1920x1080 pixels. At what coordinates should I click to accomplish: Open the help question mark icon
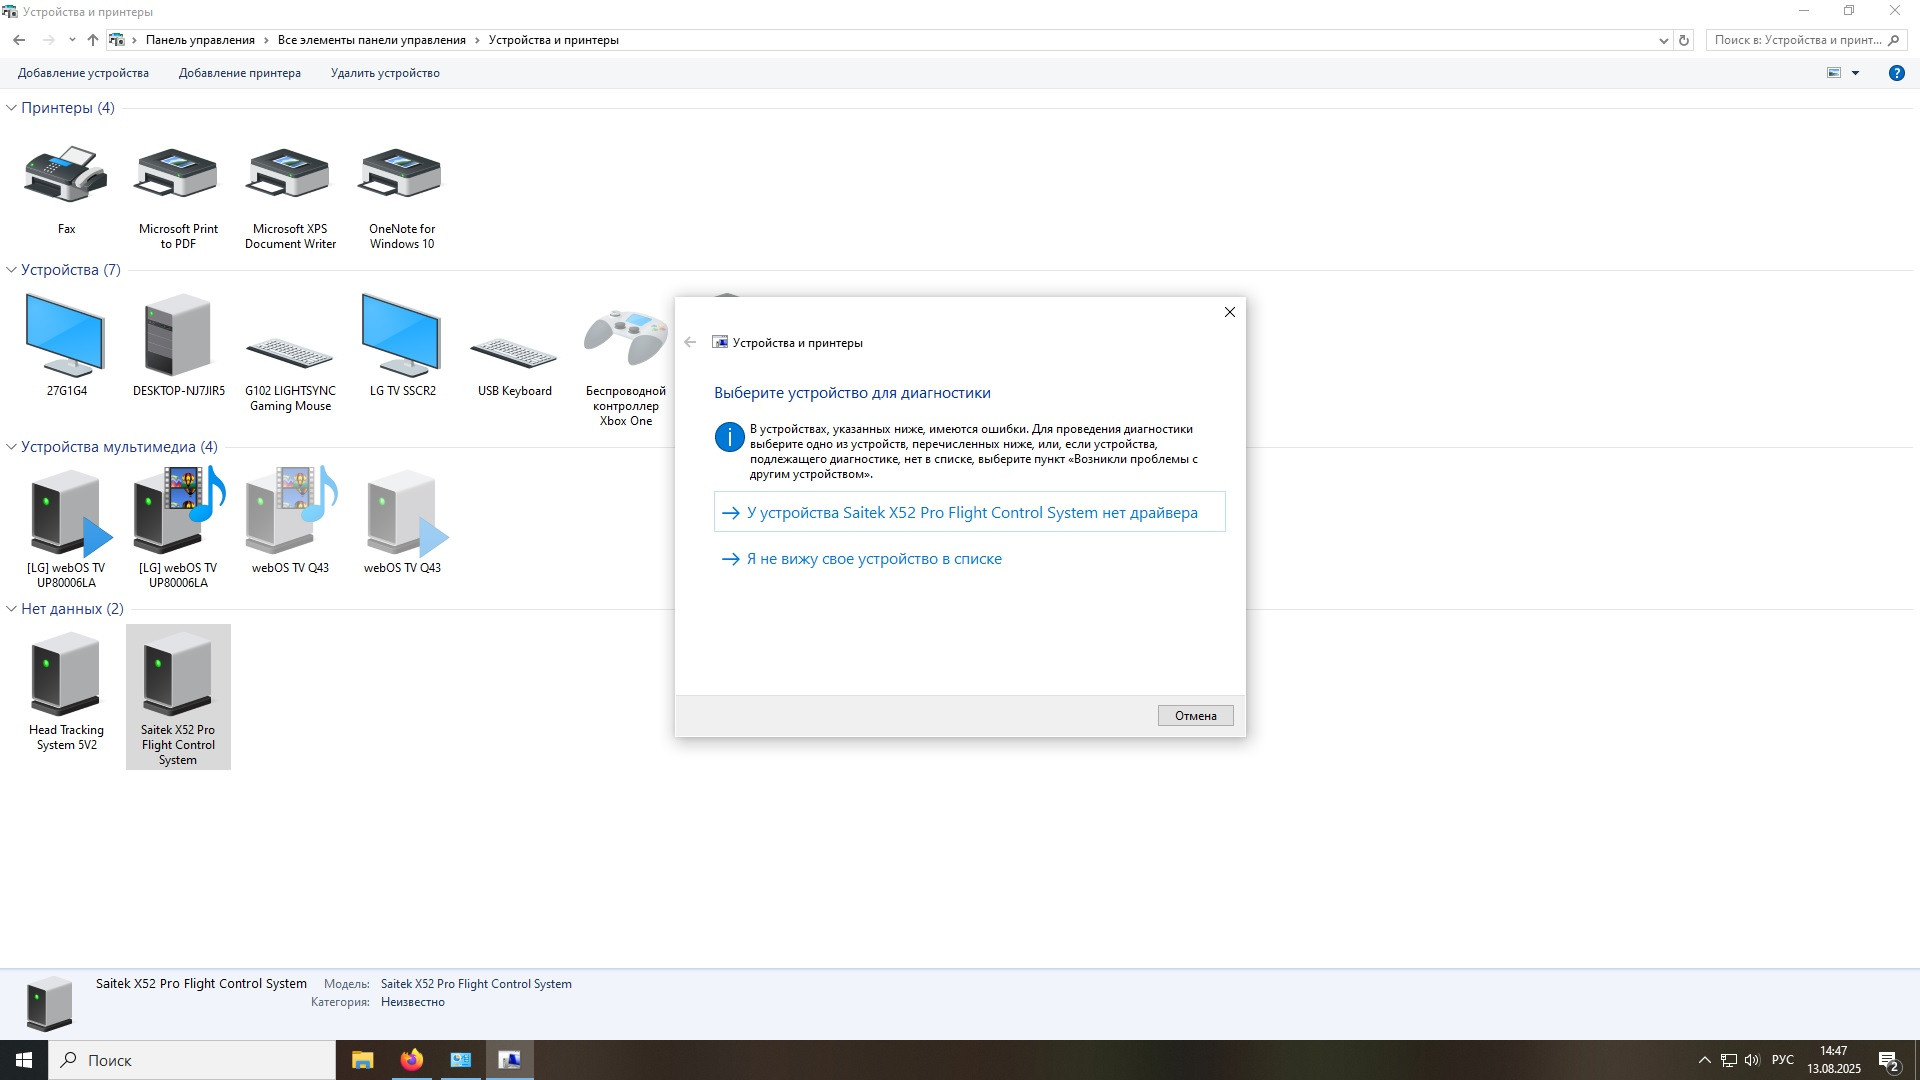tap(1896, 73)
